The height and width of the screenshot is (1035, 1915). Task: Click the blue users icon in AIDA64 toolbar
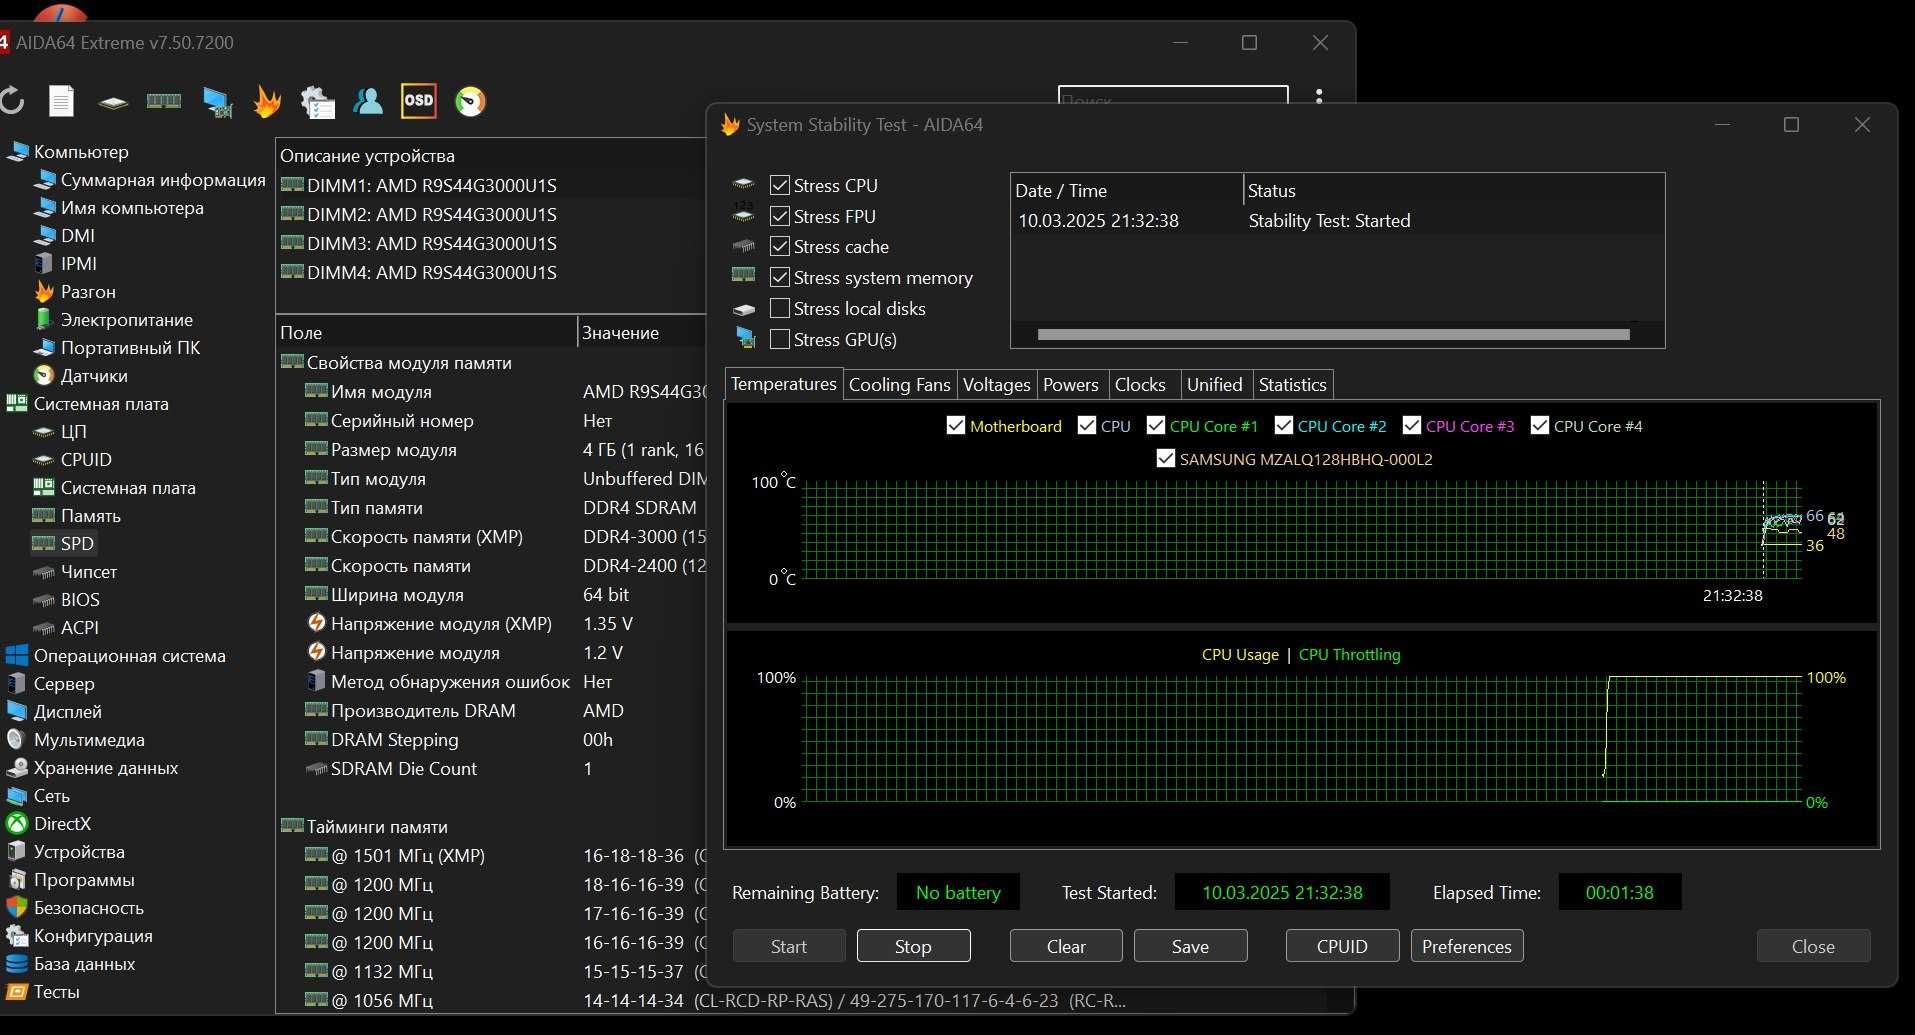point(368,101)
